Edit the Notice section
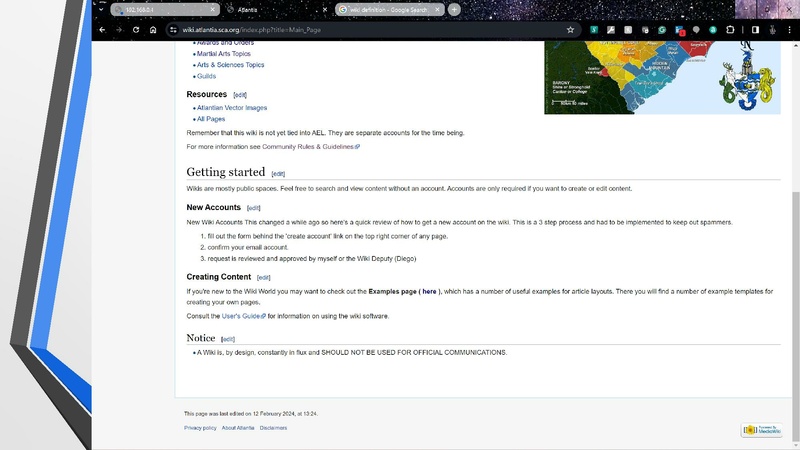The image size is (800, 450). pos(228,339)
